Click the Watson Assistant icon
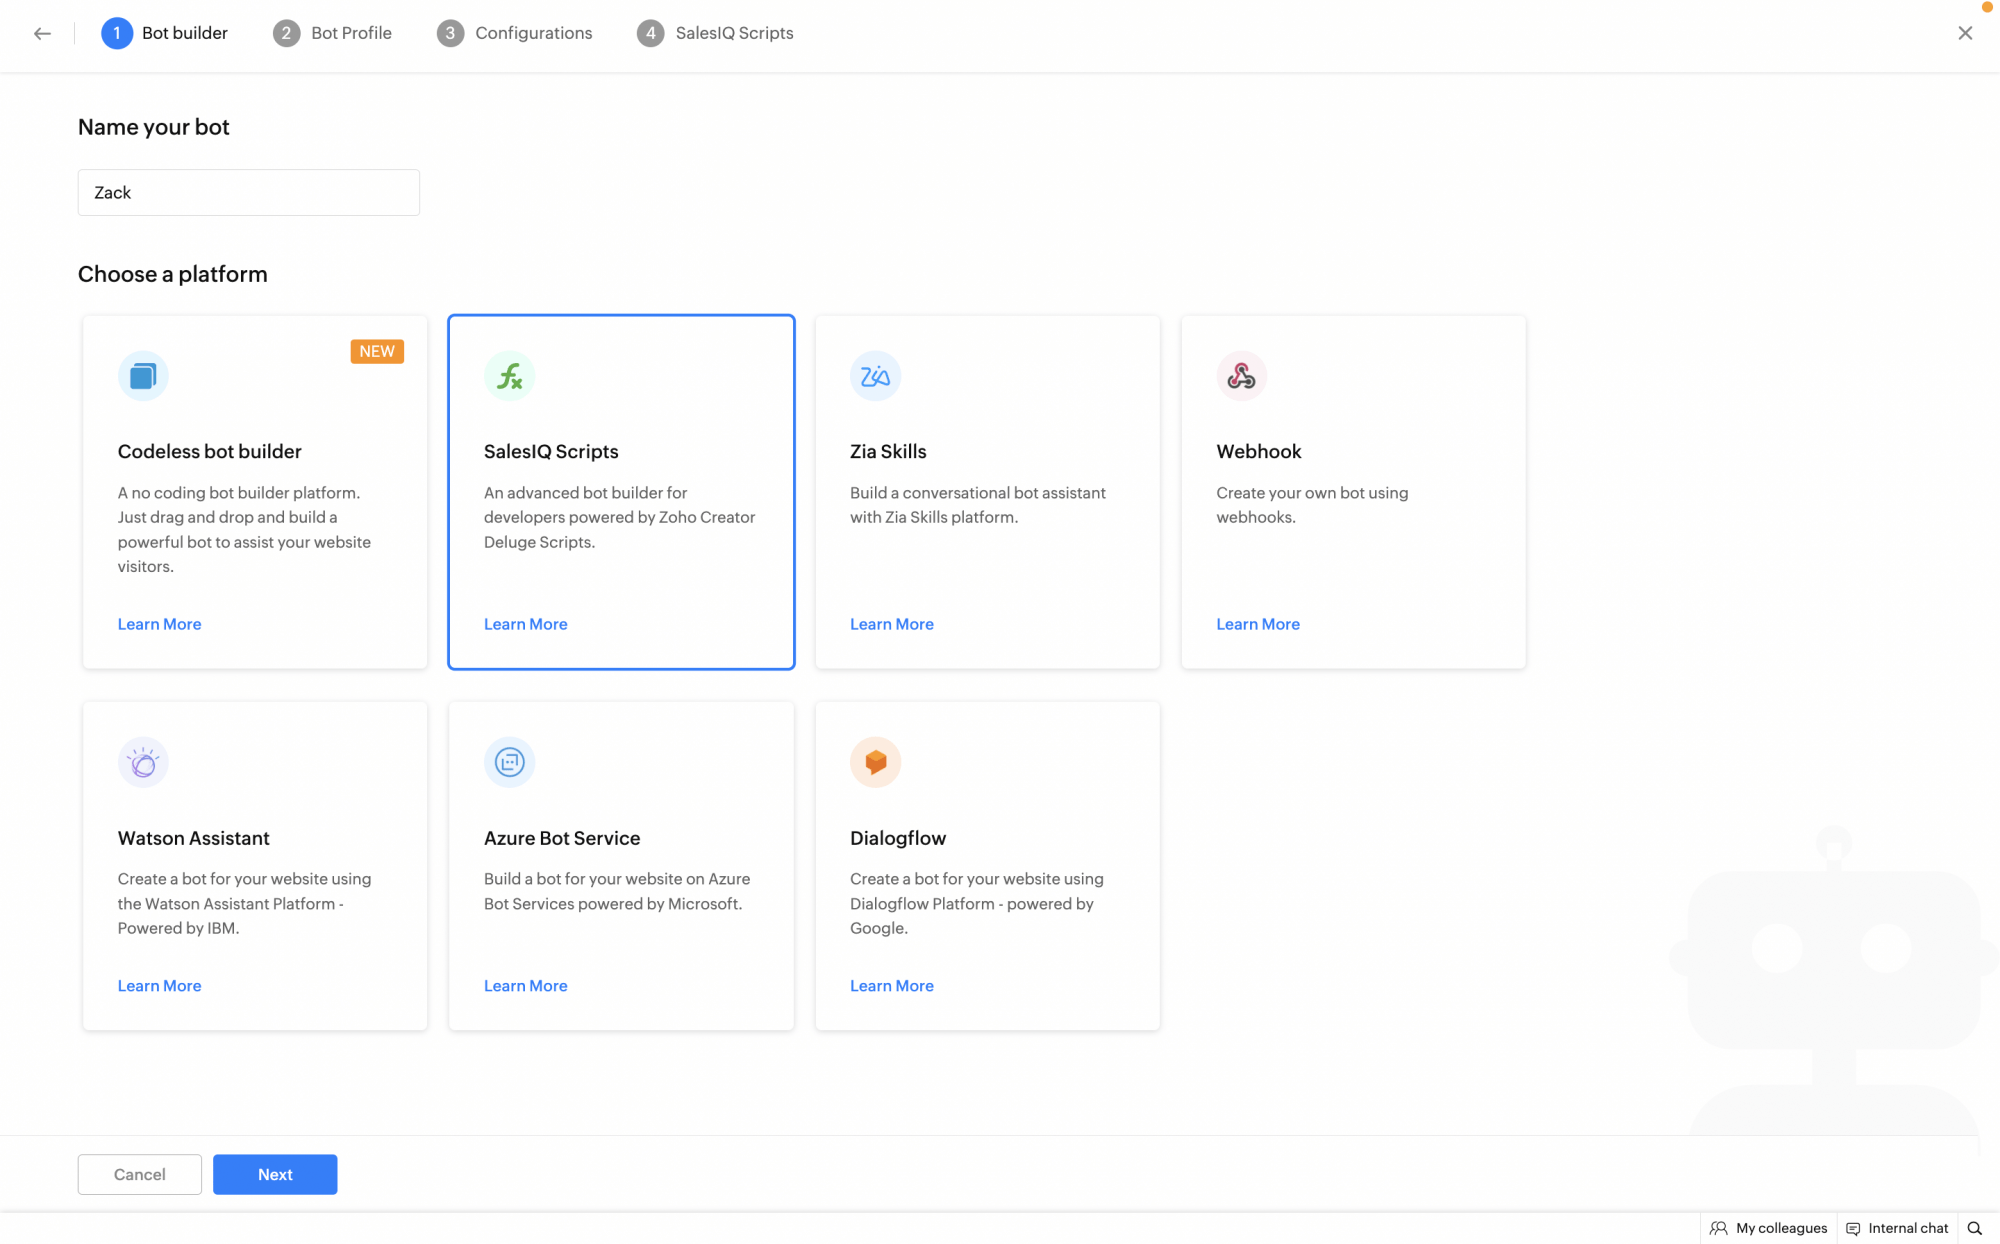Image resolution: width=2000 pixels, height=1244 pixels. click(x=143, y=761)
